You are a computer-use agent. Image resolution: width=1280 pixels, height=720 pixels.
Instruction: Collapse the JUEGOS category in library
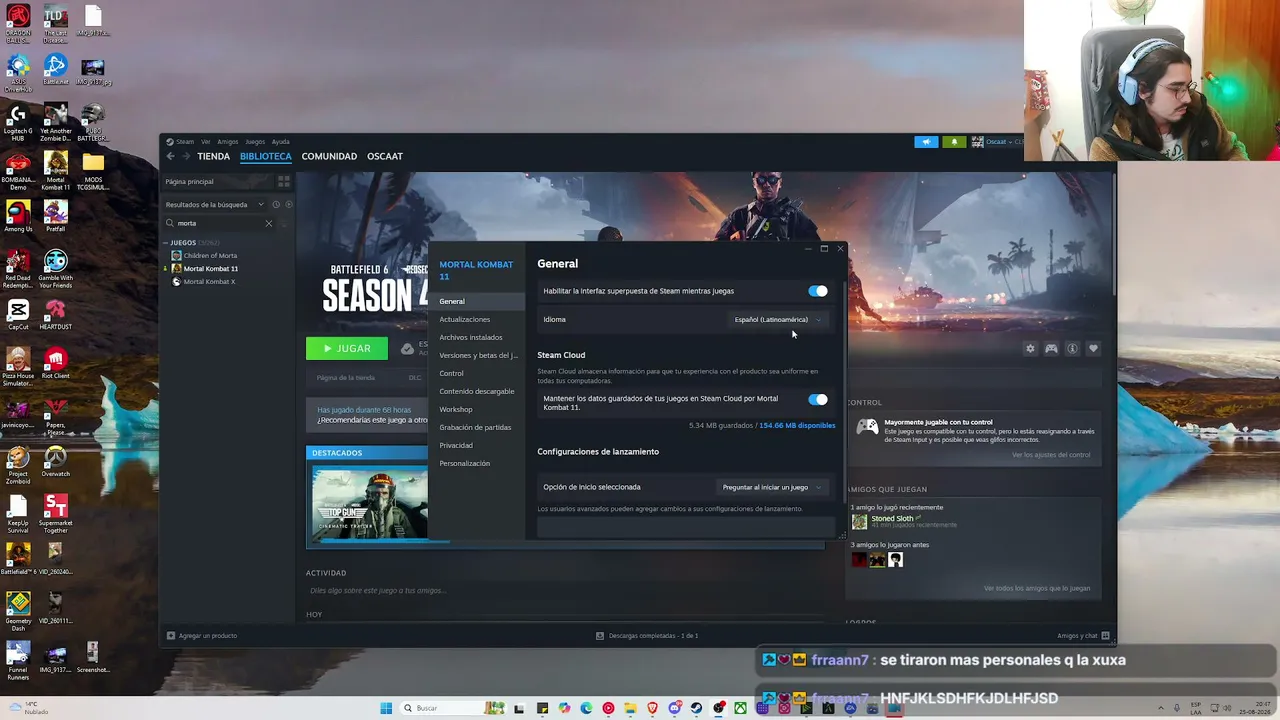click(167, 243)
